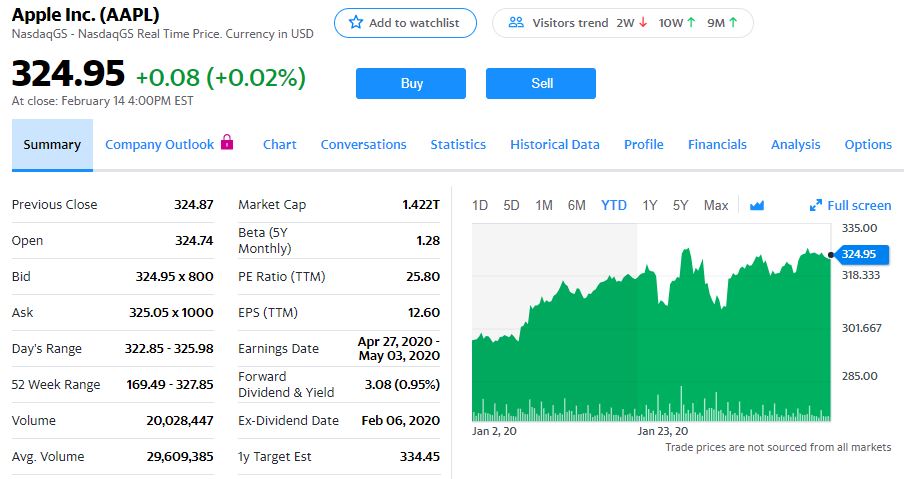This screenshot has height=479, width=904.
Task: Click the +0.08 (+0.02%) change value
Action: tap(221, 77)
